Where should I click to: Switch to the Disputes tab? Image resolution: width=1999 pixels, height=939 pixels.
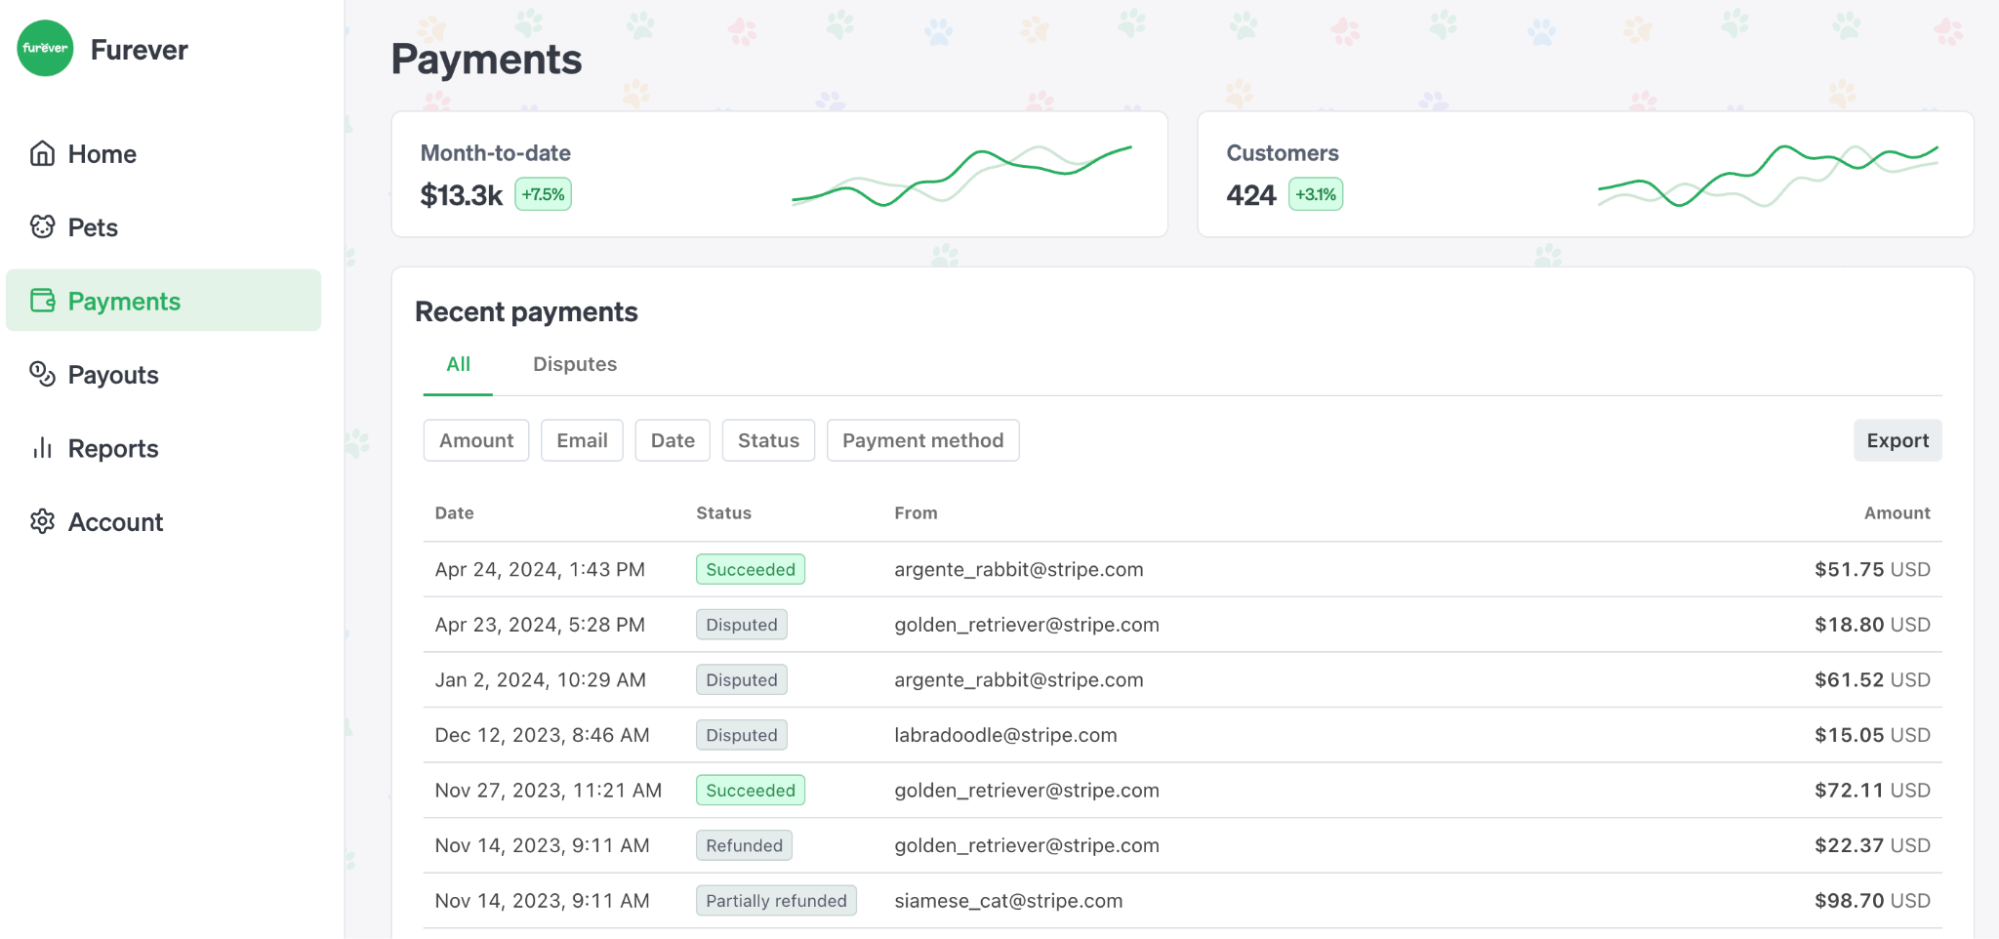(575, 364)
